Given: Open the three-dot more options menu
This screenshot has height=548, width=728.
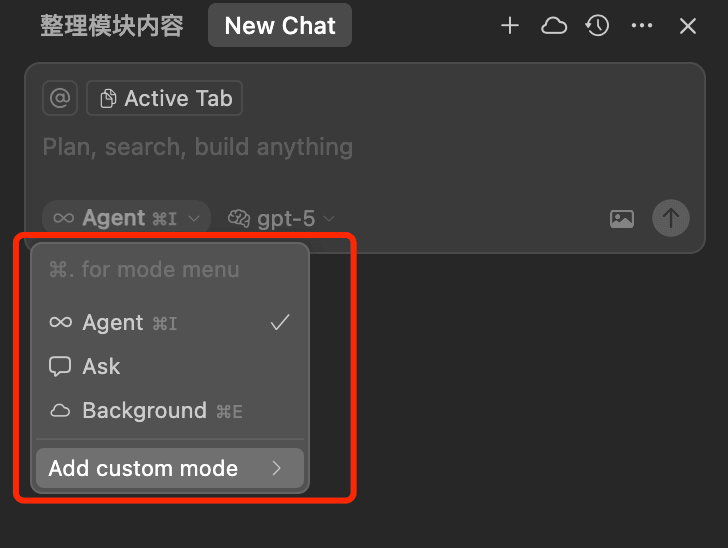Looking at the screenshot, I should click(642, 26).
